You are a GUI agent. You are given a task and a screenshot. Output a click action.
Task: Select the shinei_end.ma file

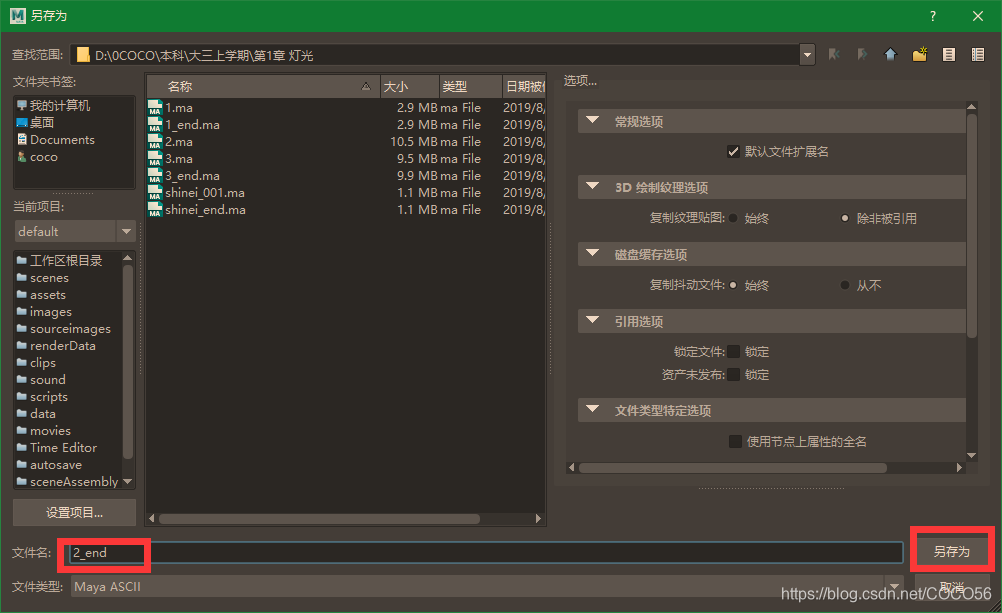coord(205,210)
